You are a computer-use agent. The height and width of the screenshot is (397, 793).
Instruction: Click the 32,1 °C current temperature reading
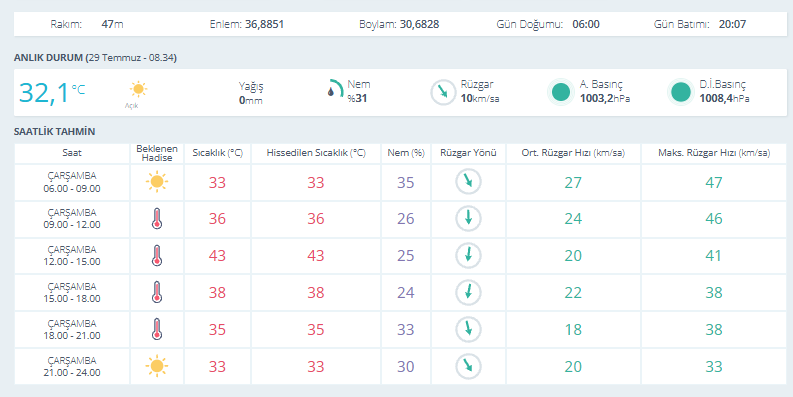pos(52,93)
